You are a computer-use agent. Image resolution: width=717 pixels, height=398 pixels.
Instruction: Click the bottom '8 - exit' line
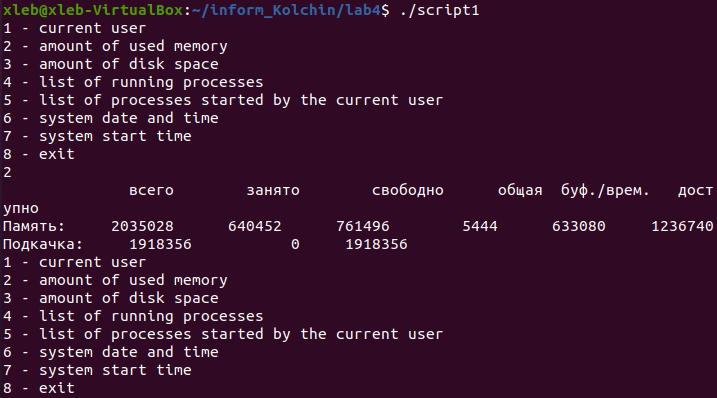pos(38,388)
